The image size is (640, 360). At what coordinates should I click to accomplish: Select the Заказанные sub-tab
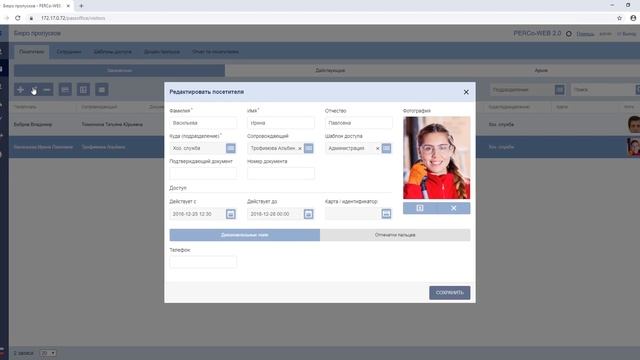pos(119,70)
